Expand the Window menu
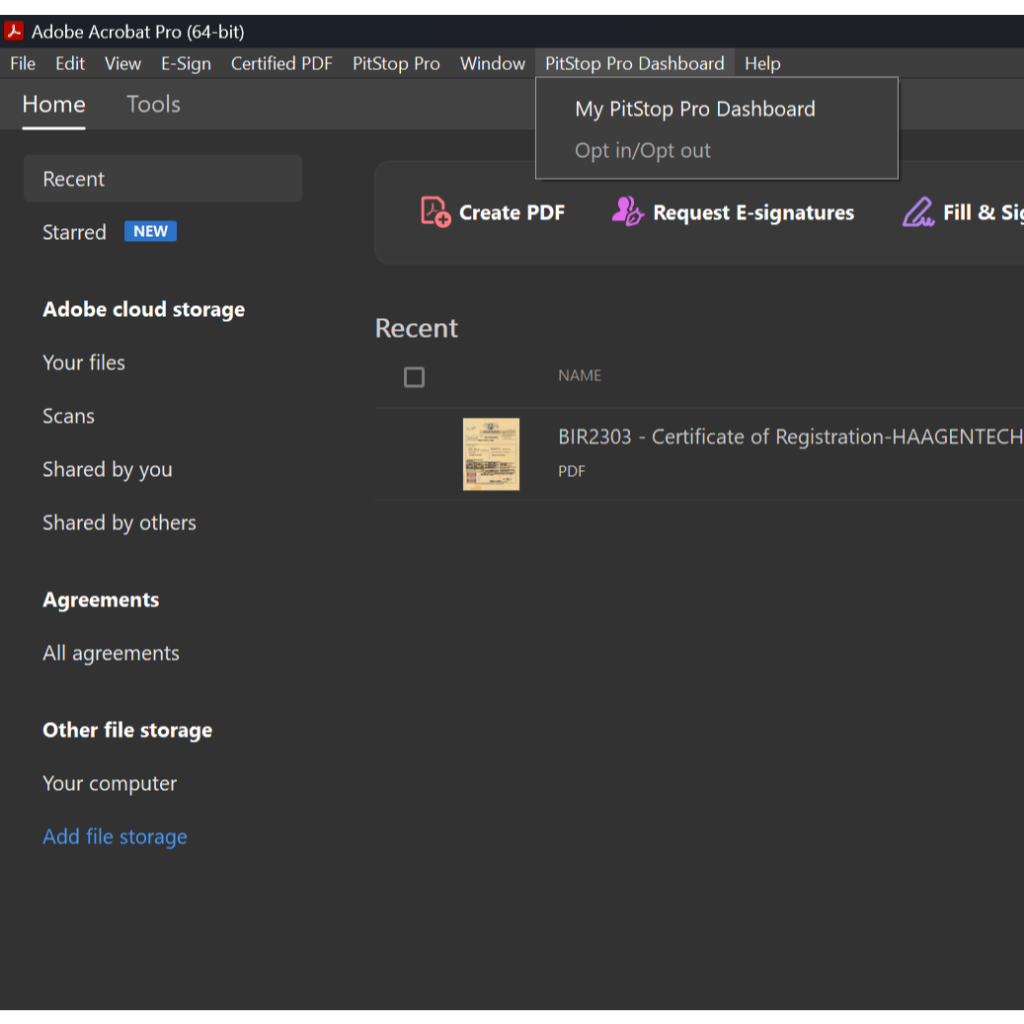Screen dimensions: 1024x1024 492,64
